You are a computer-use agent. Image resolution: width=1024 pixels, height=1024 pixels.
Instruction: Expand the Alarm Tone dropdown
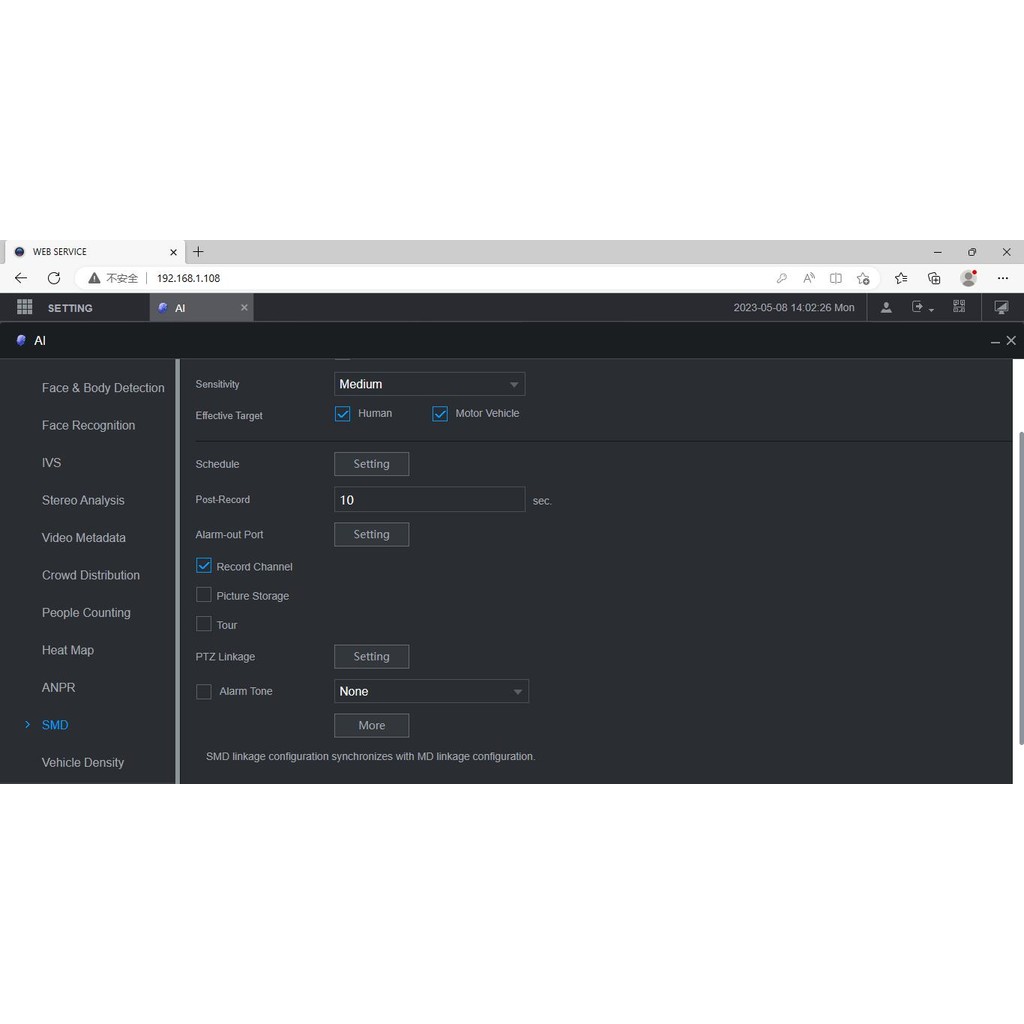click(431, 691)
